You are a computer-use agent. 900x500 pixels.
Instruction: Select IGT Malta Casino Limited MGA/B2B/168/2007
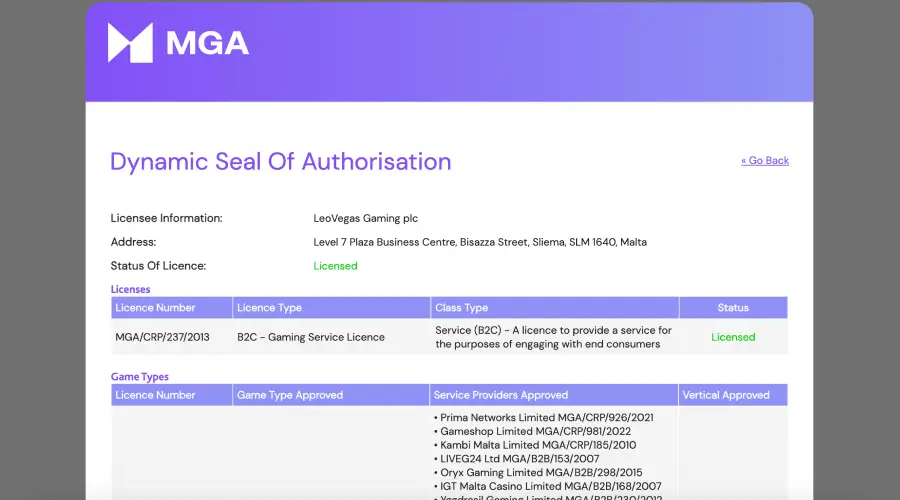point(550,486)
